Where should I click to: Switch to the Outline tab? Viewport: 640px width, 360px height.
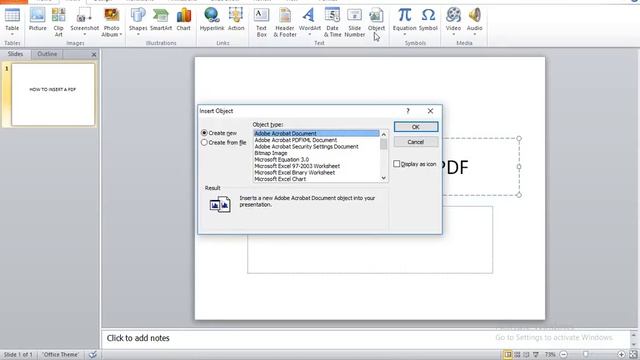click(x=47, y=54)
